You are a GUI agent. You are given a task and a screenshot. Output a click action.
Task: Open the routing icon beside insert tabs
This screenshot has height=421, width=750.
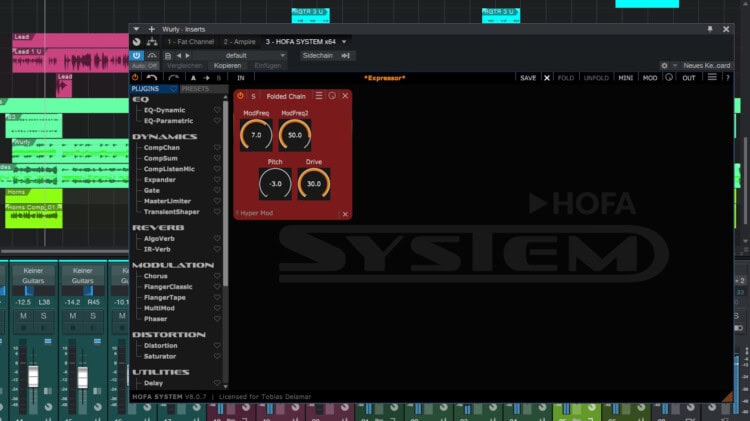152,42
